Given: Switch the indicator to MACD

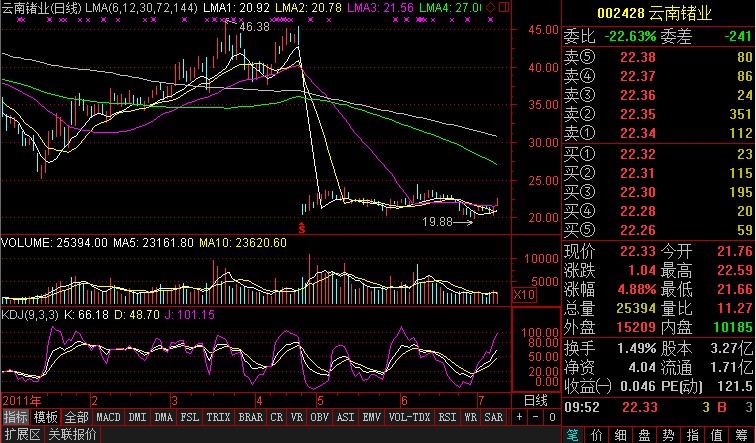Looking at the screenshot, I should tap(108, 417).
